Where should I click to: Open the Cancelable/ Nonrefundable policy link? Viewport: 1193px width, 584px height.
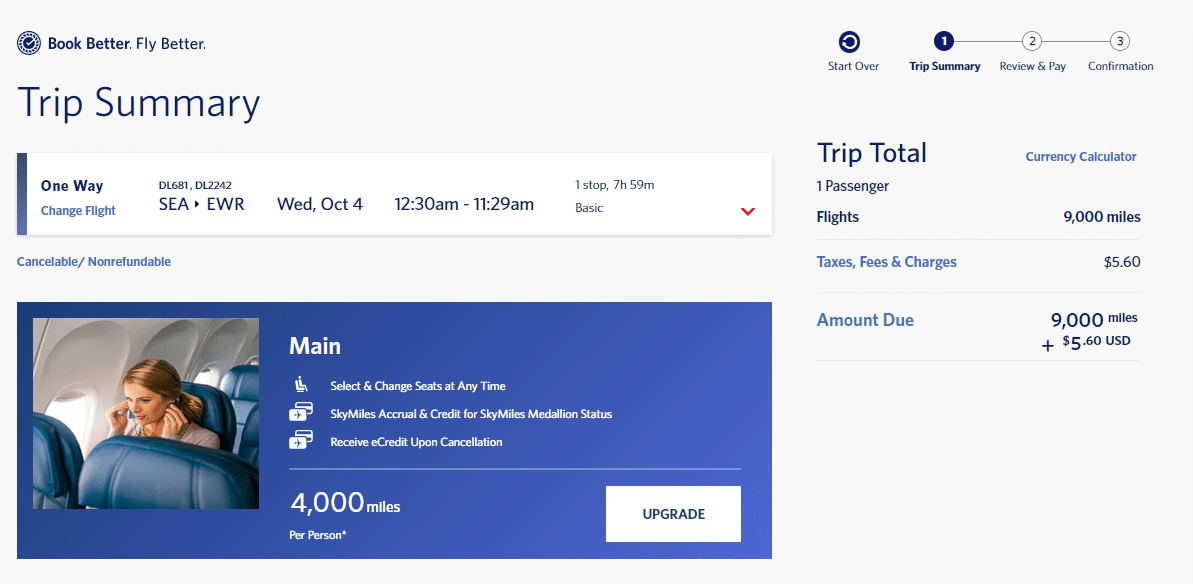[94, 262]
